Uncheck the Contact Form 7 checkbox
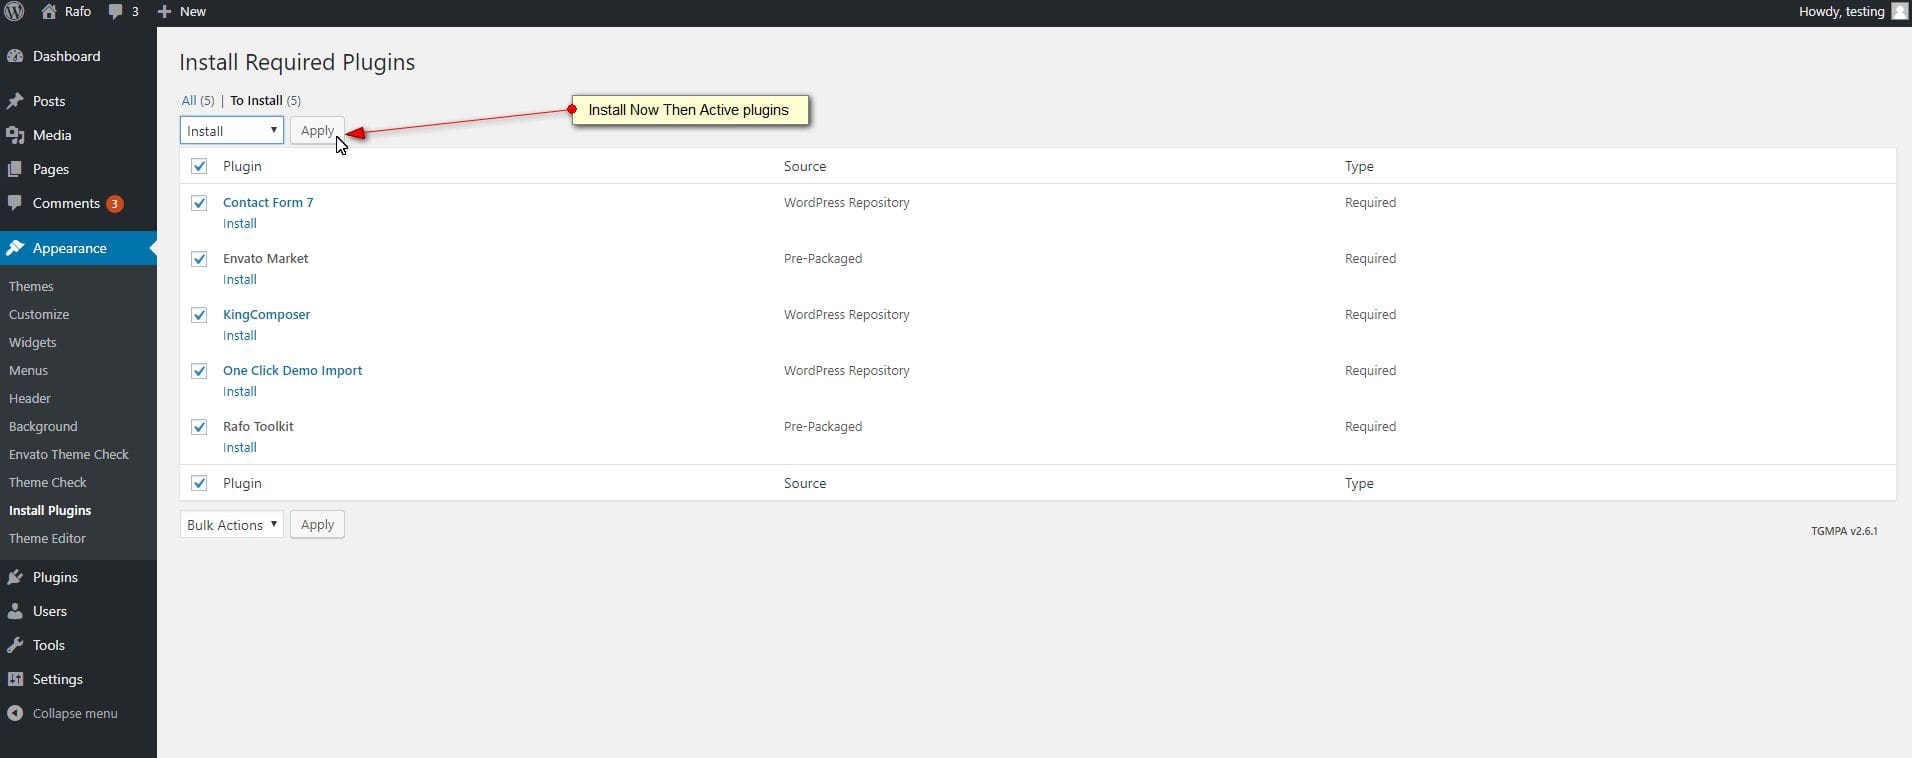 pos(199,203)
